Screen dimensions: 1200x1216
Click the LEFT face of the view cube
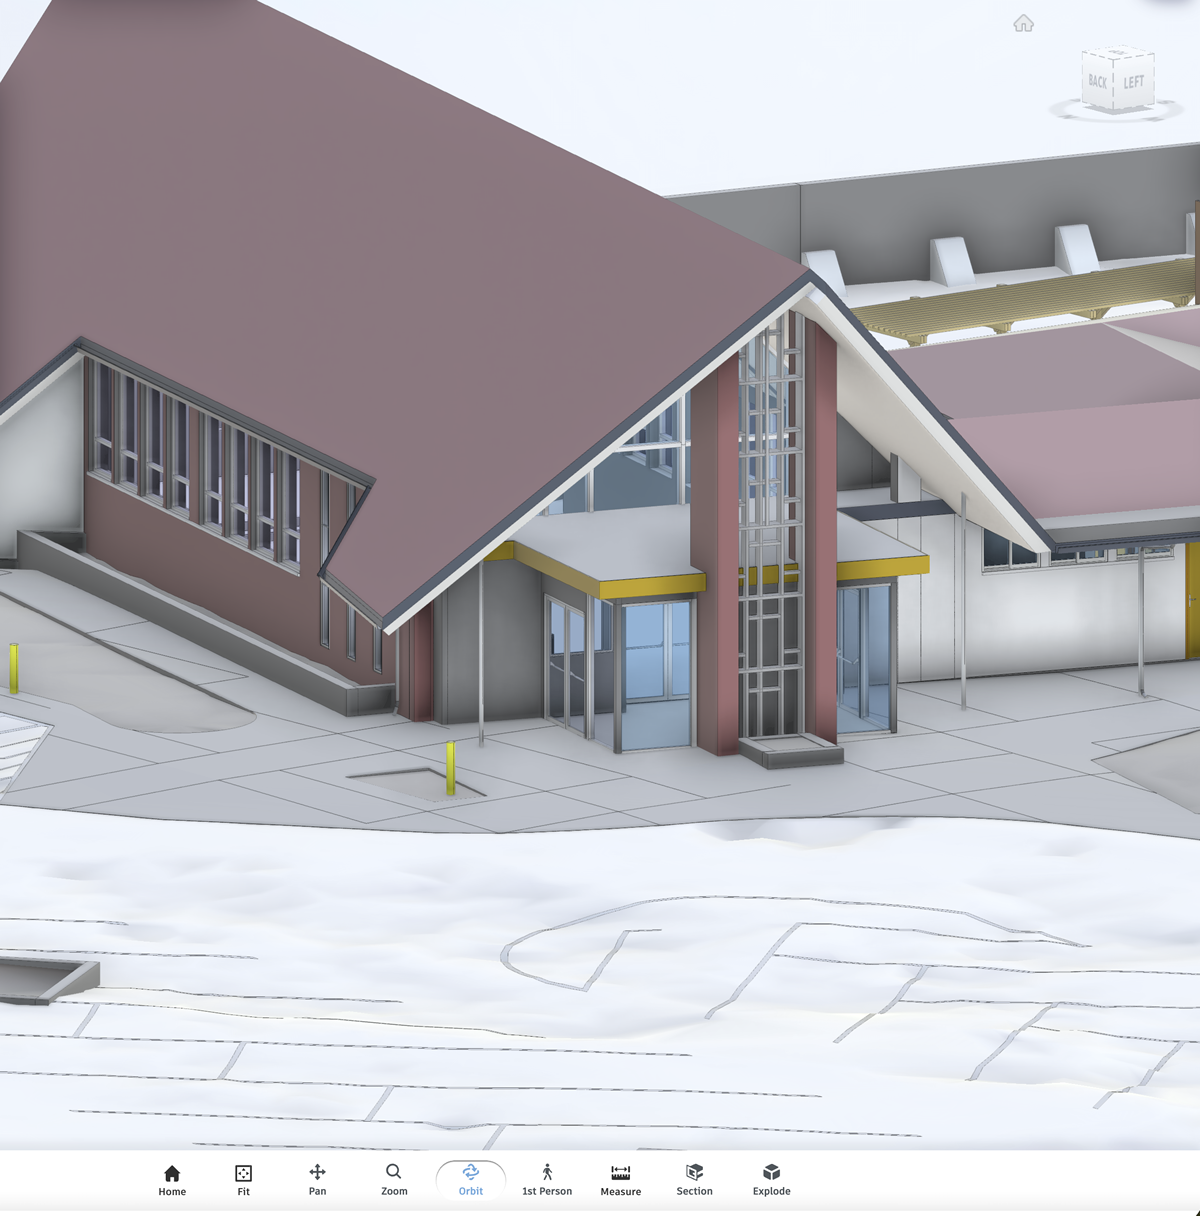pos(1134,83)
